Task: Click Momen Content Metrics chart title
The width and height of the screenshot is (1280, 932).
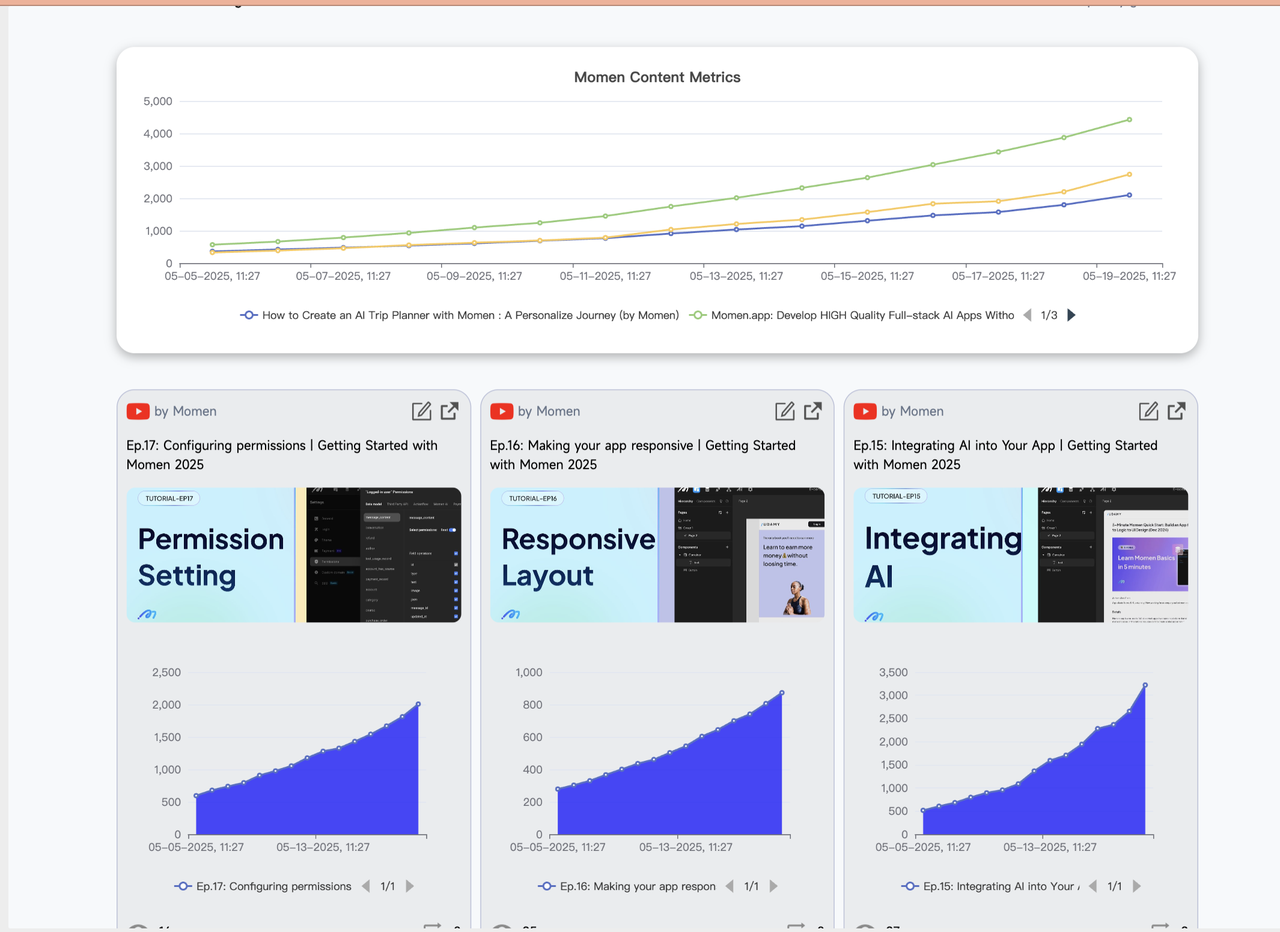Action: pos(657,77)
